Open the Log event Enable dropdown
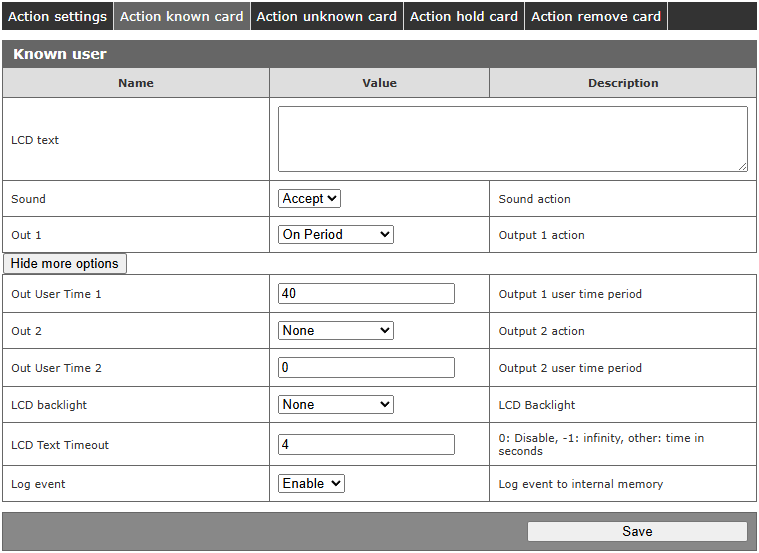The image size is (759, 553). (312, 484)
